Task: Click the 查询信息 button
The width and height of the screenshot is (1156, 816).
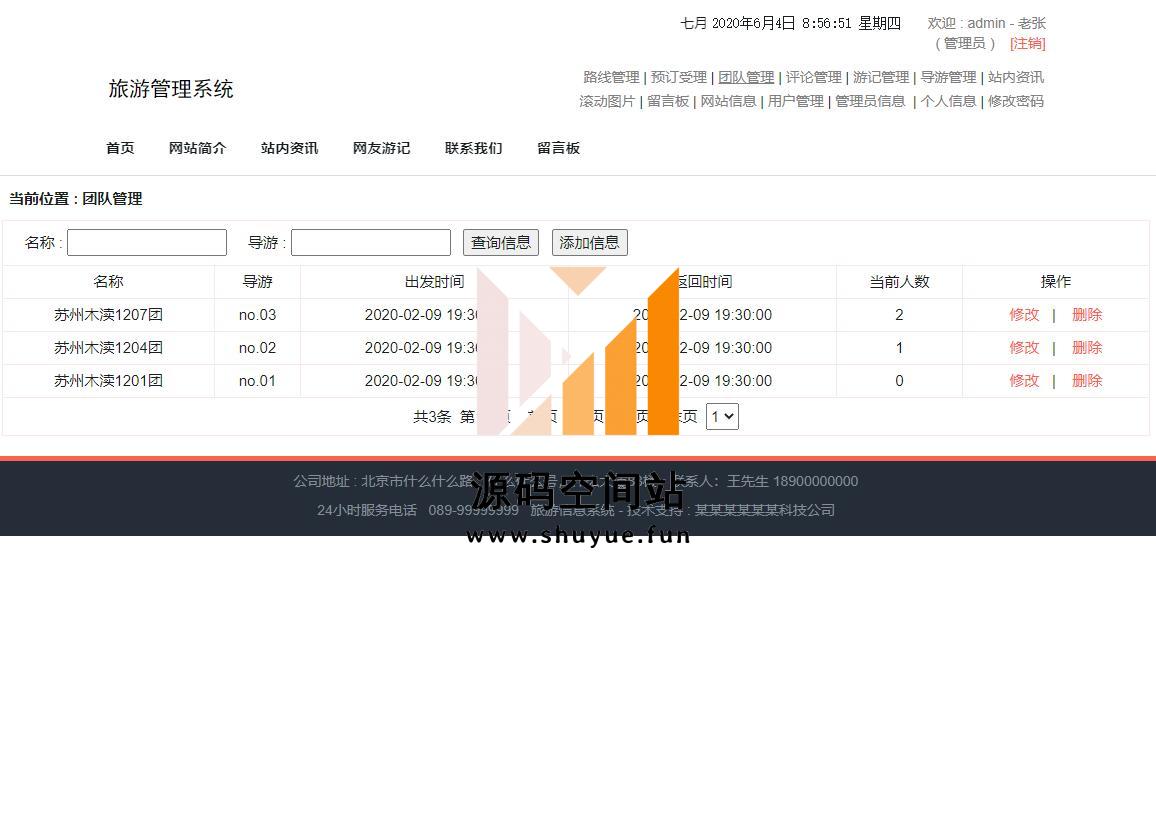Action: pos(501,243)
